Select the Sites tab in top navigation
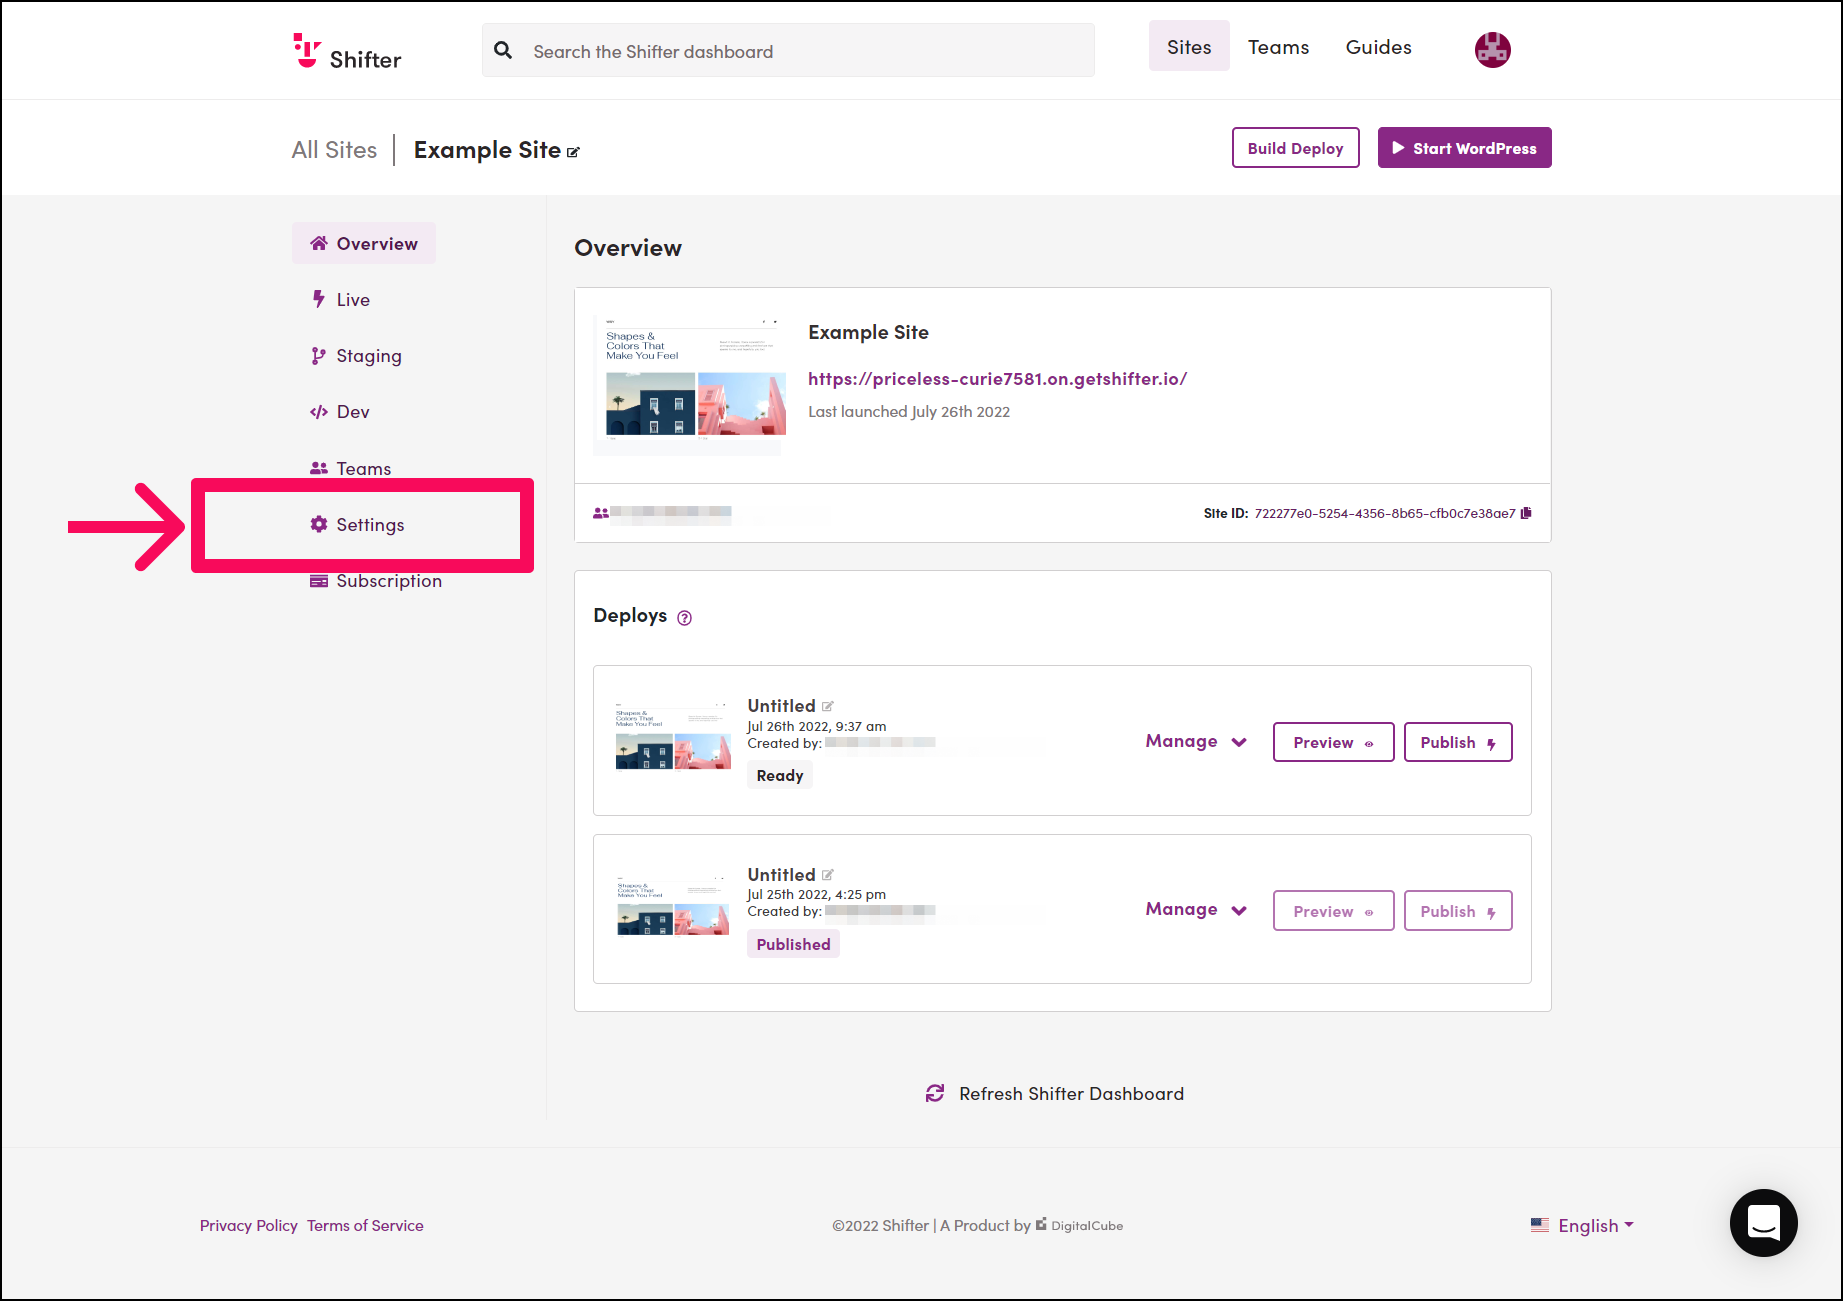 pyautogui.click(x=1189, y=46)
